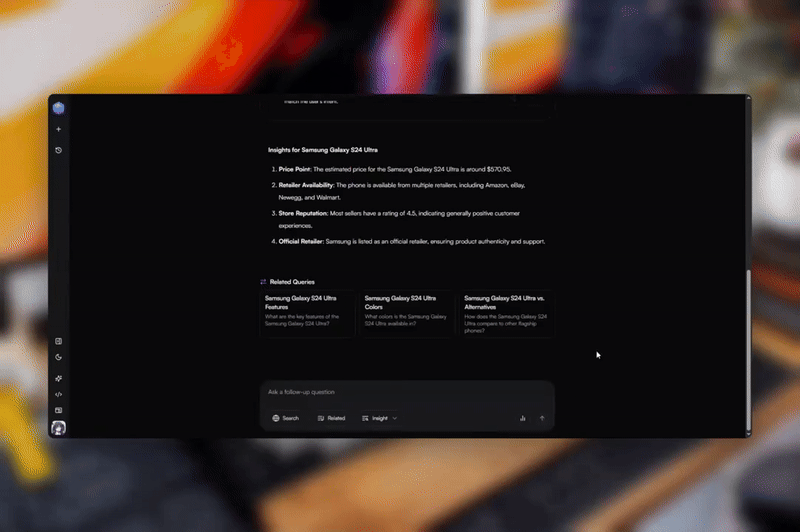Toggle the Related queries button
The width and height of the screenshot is (800, 532).
click(x=332, y=418)
